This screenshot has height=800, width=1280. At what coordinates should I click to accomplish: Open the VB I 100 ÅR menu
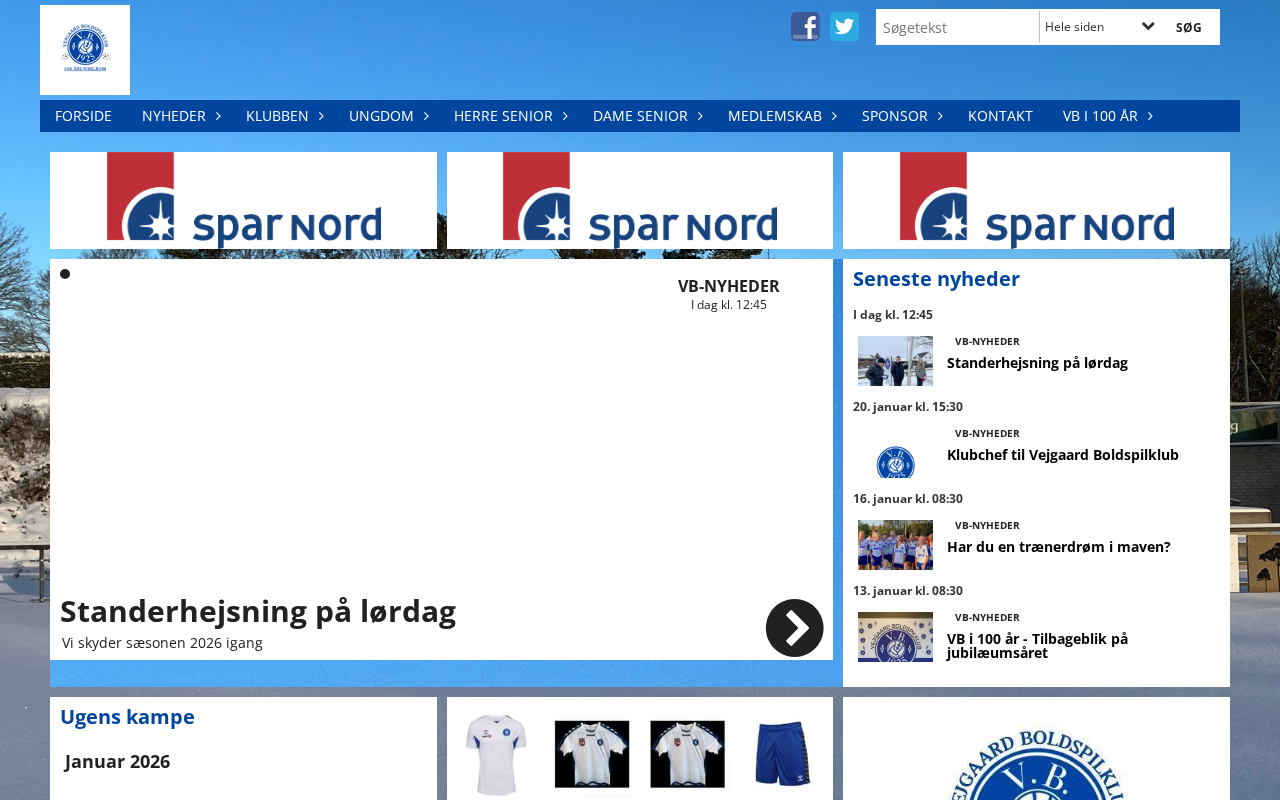point(1100,116)
